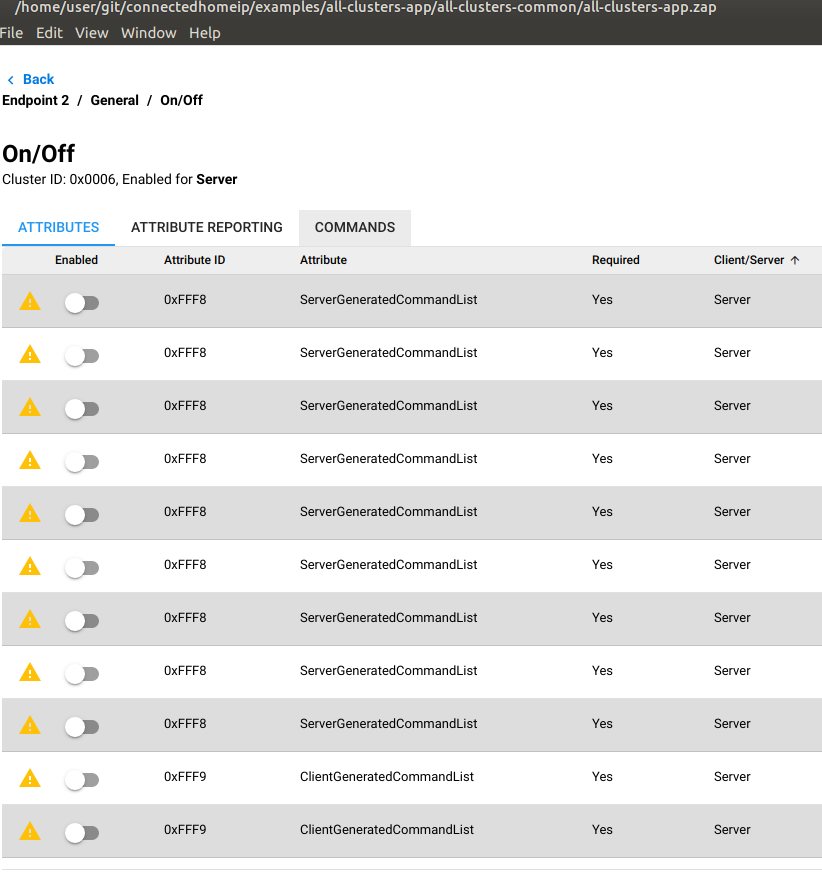The image size is (822, 880).
Task: Enable the first ClientGeneratedCommandList attribute
Action: (x=82, y=778)
